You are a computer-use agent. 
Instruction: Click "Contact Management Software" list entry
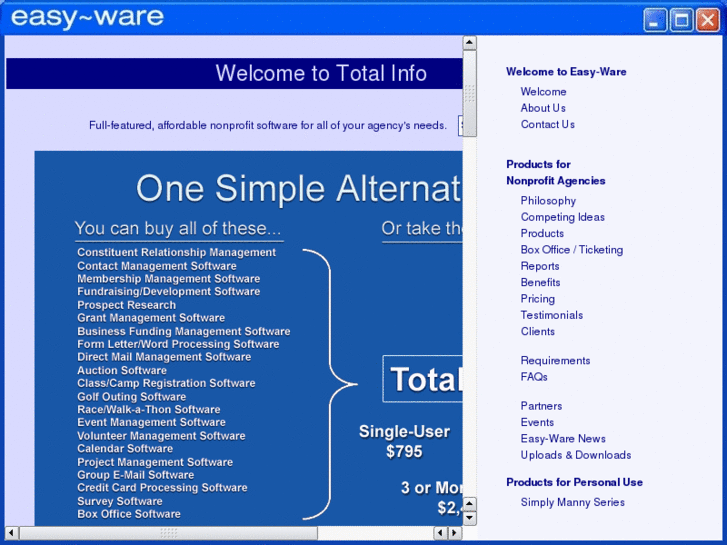pos(157,266)
